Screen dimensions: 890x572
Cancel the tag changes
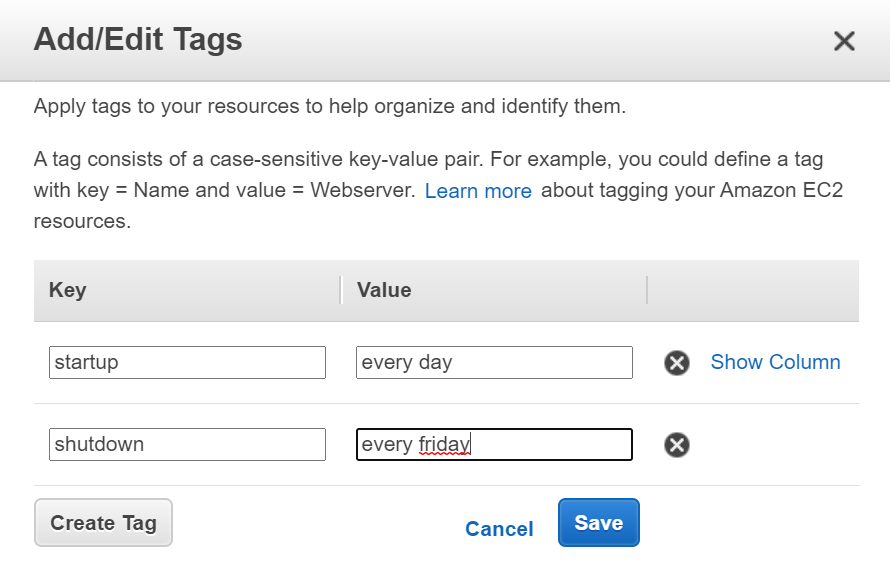499,529
